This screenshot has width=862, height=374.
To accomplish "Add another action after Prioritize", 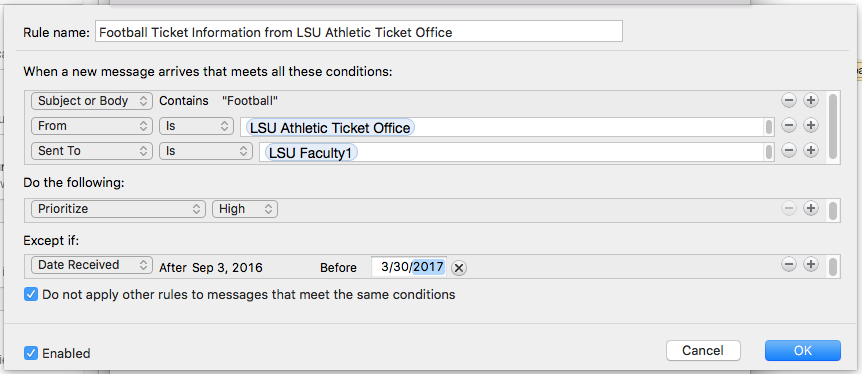I will [811, 208].
